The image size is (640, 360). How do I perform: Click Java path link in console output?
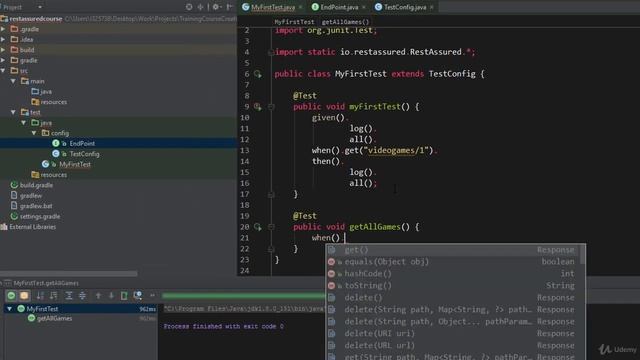(244, 309)
